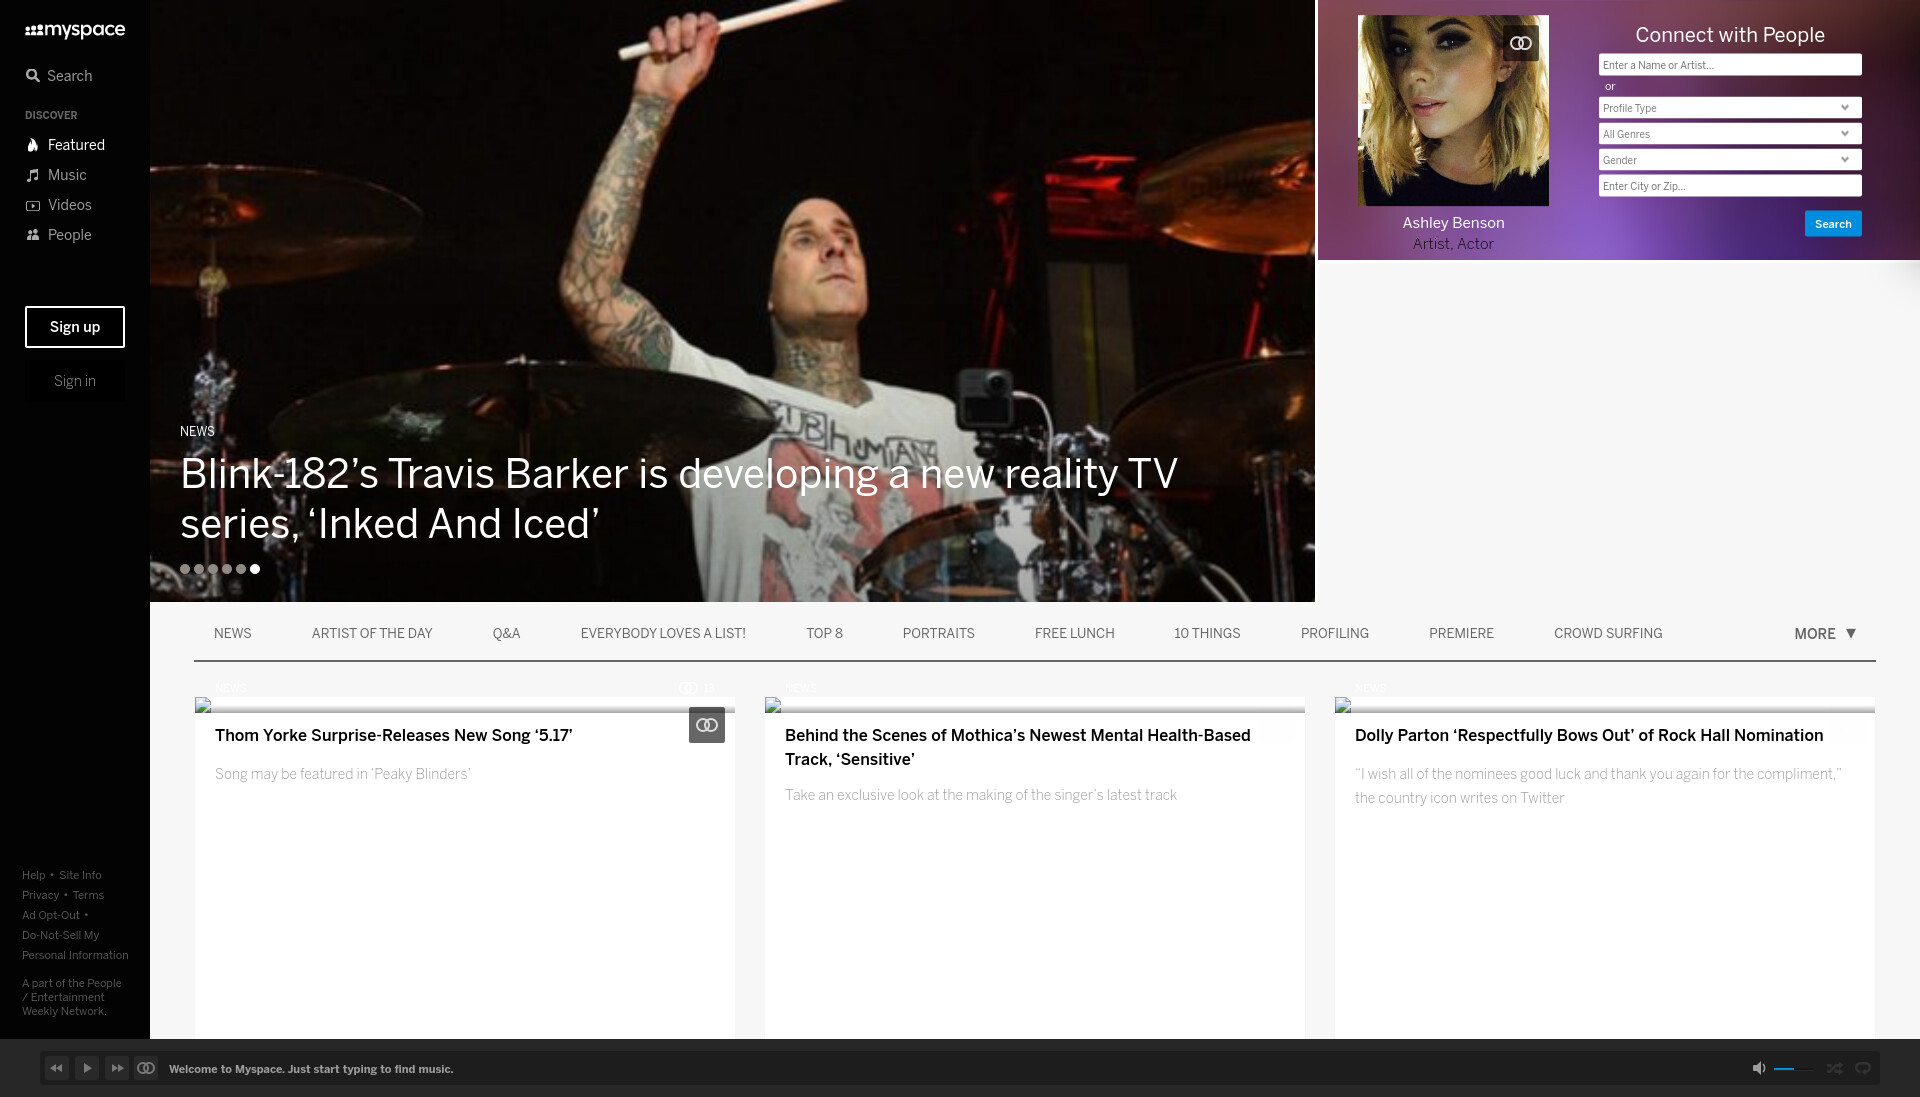Focus the Enter a Name or Artist field
The width and height of the screenshot is (1920, 1097).
pos(1730,65)
